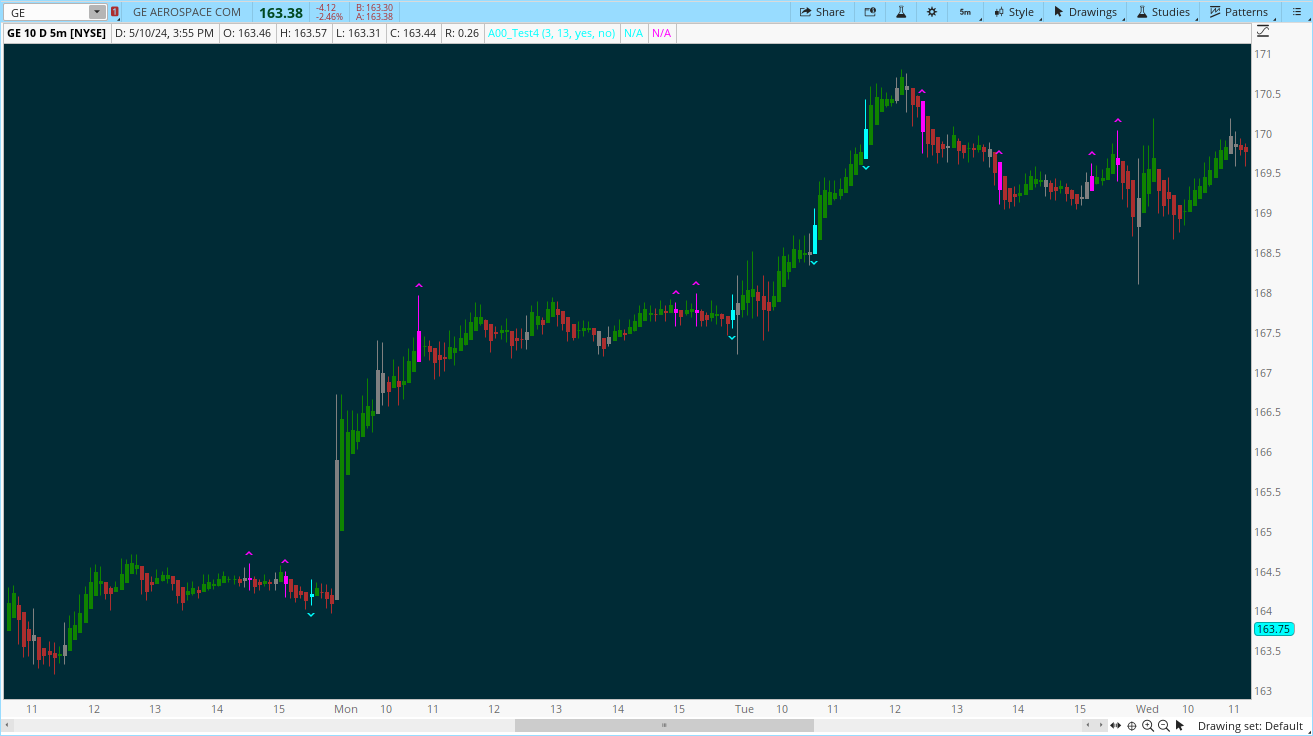1313x736 pixels.
Task: Click the GE symbol input field
Action: tap(46, 12)
